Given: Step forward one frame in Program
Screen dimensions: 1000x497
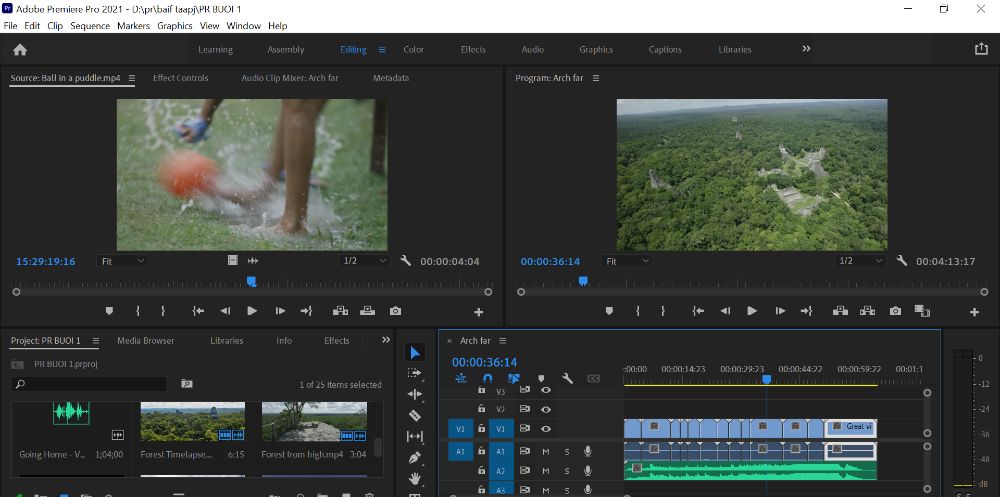Looking at the screenshot, I should click(779, 311).
